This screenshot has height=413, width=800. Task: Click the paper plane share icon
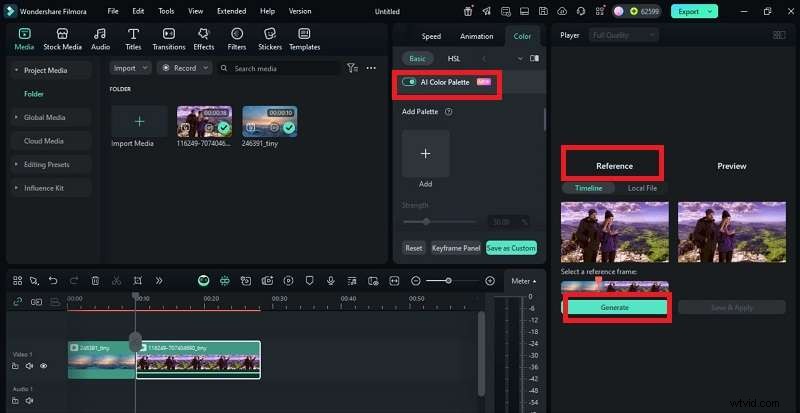tap(487, 11)
